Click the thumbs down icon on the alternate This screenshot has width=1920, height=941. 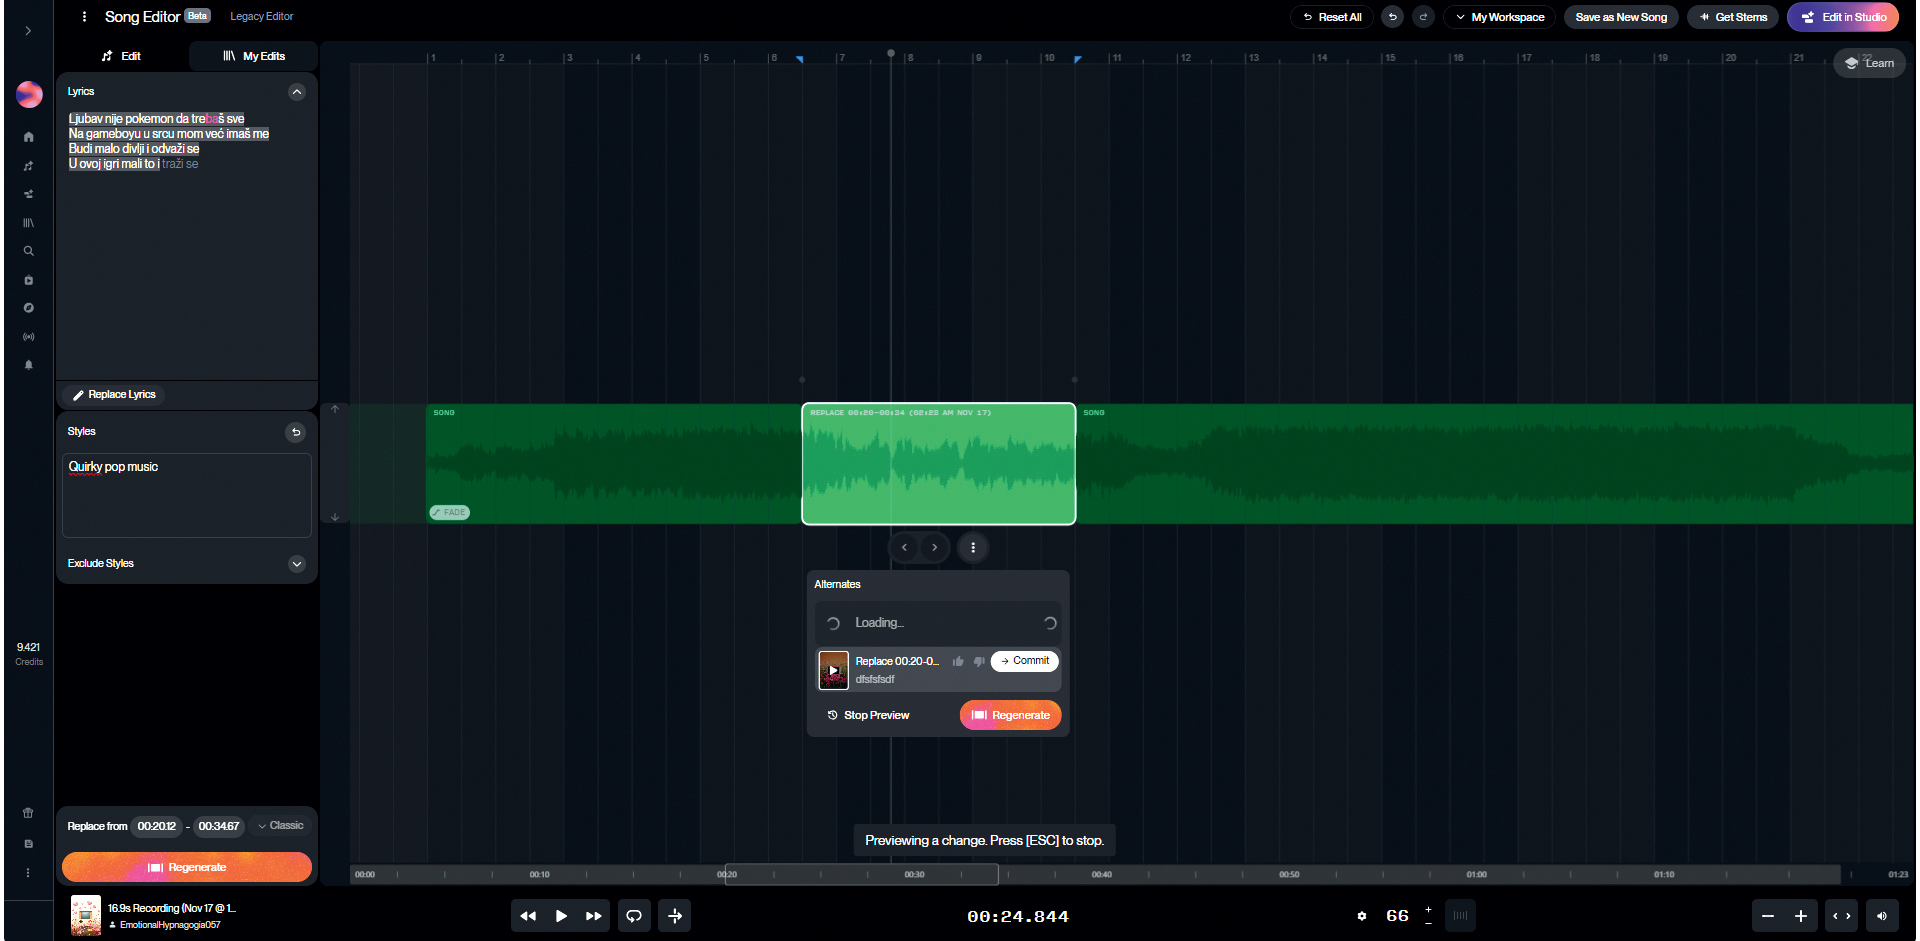click(x=978, y=661)
